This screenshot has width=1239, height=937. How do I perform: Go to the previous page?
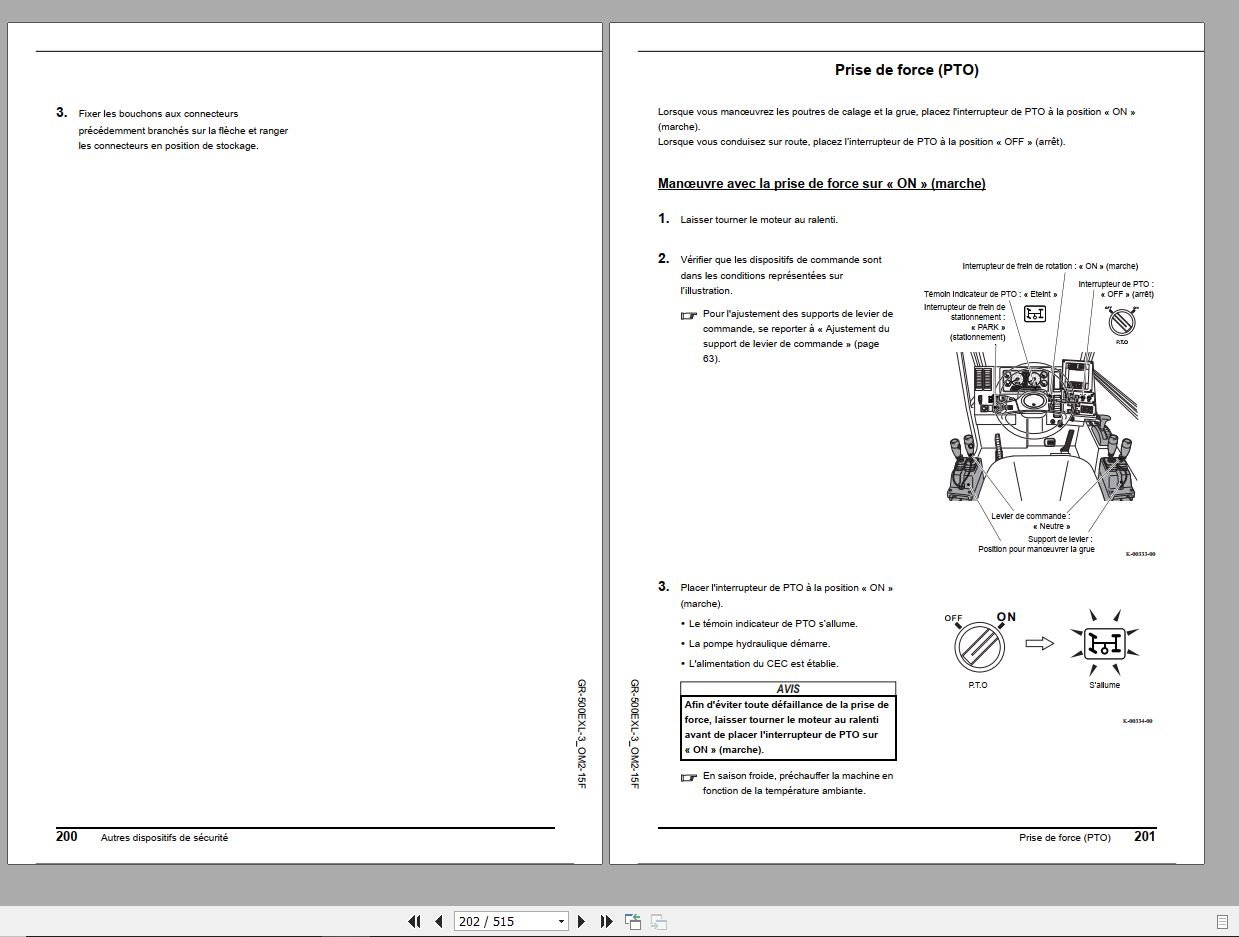(x=438, y=921)
